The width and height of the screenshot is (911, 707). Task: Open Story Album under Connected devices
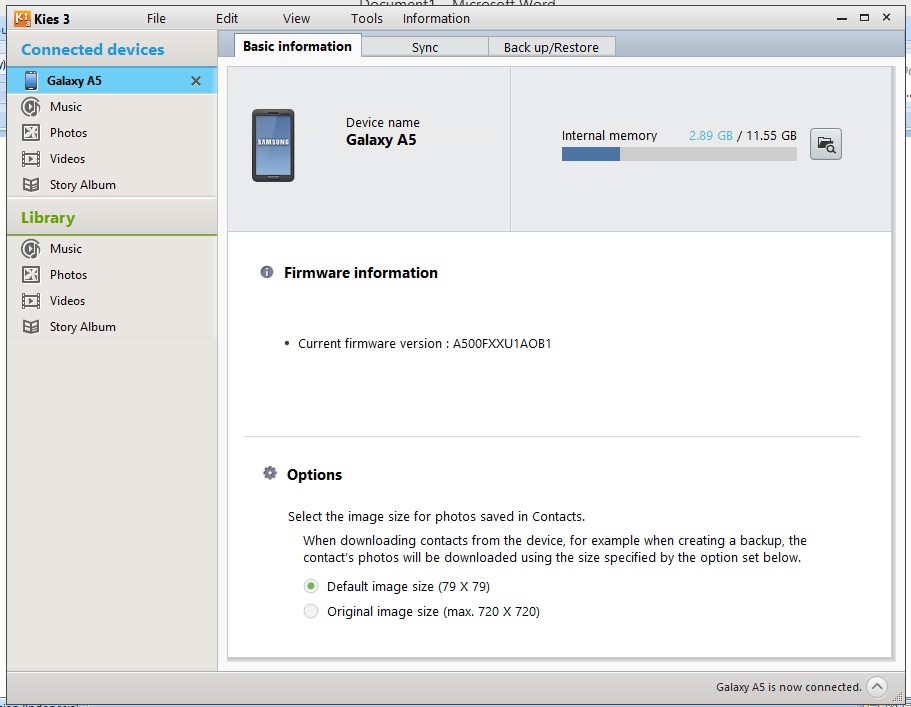click(82, 184)
